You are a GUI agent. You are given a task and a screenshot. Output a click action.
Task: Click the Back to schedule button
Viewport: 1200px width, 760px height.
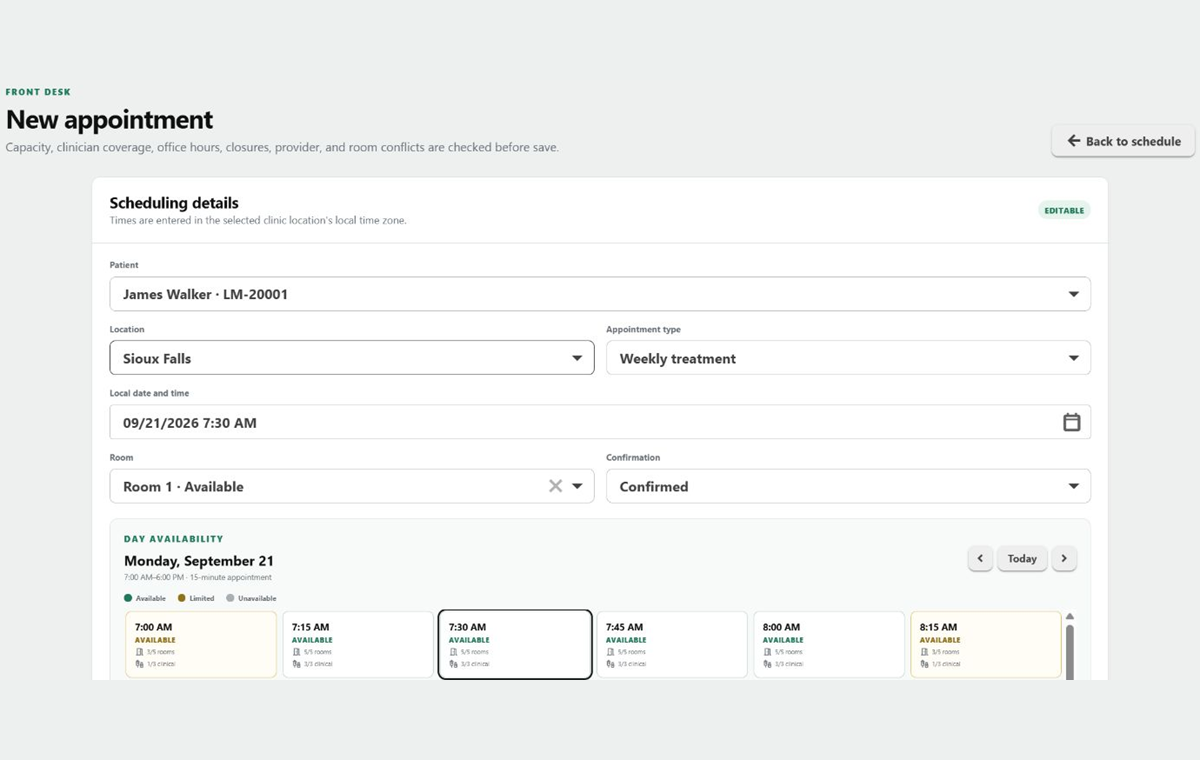(1123, 141)
